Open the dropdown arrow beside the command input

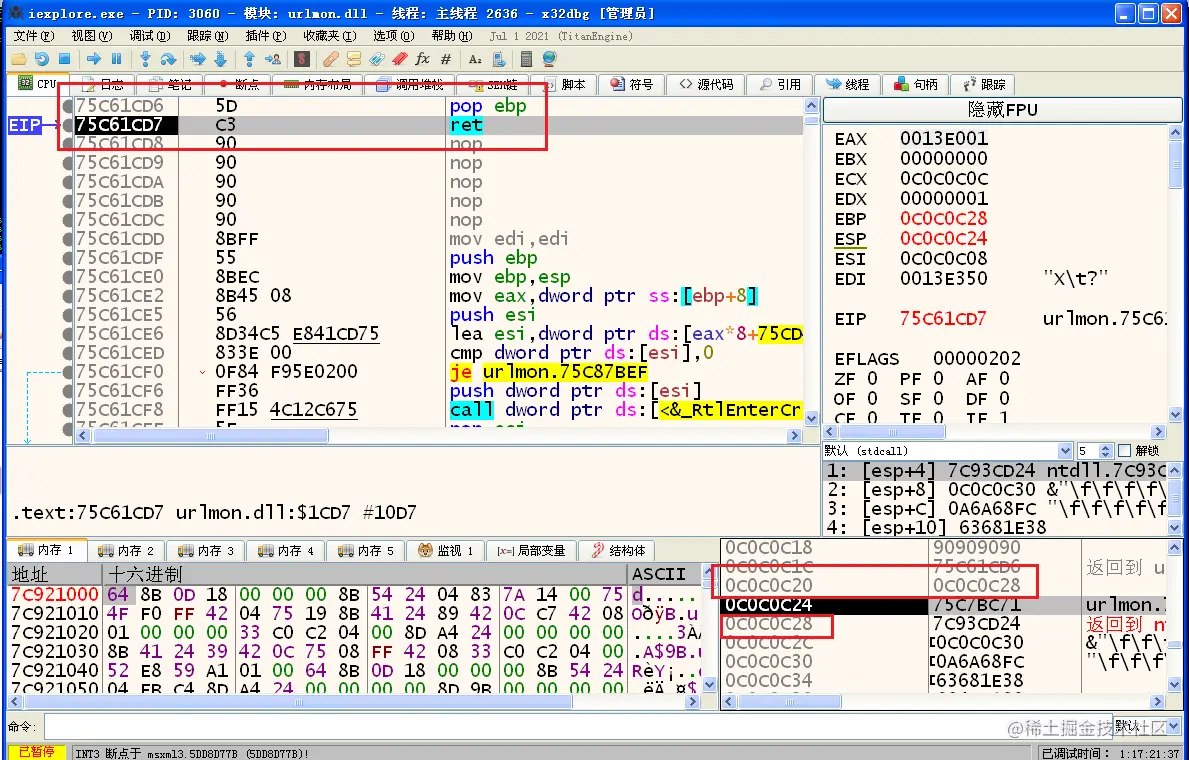(1175, 726)
